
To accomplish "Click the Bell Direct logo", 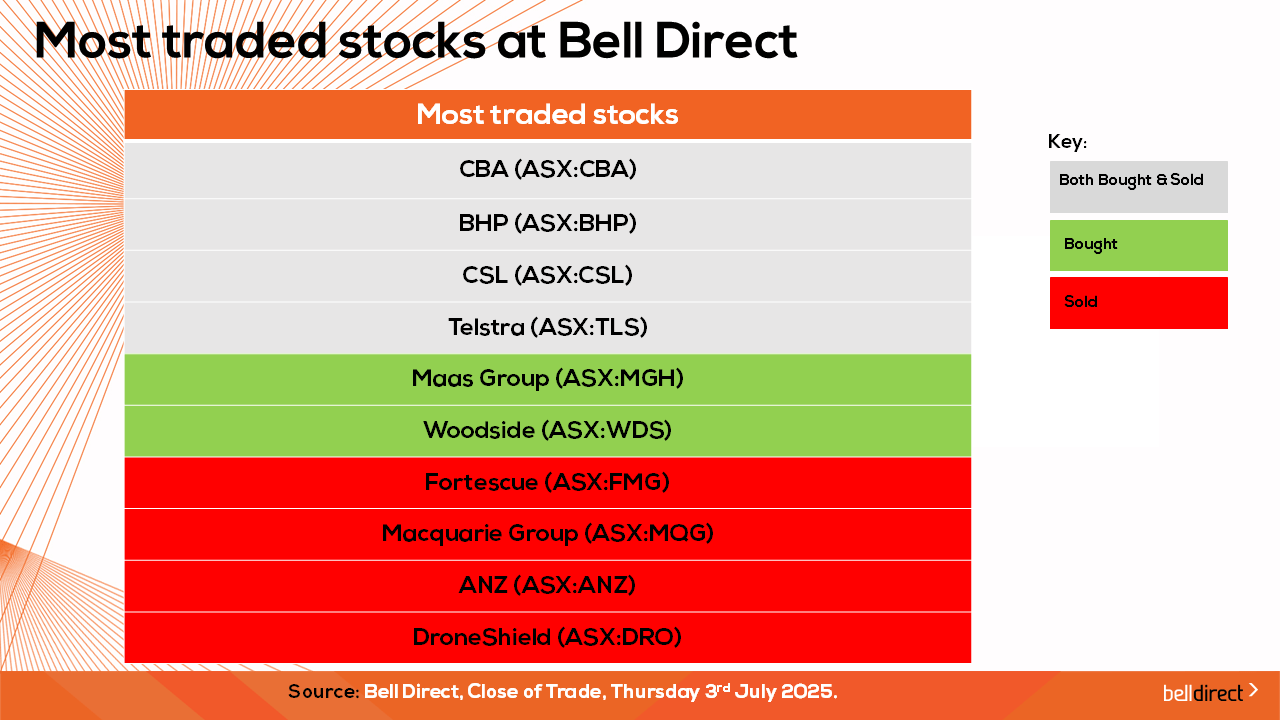I will [x=1203, y=692].
